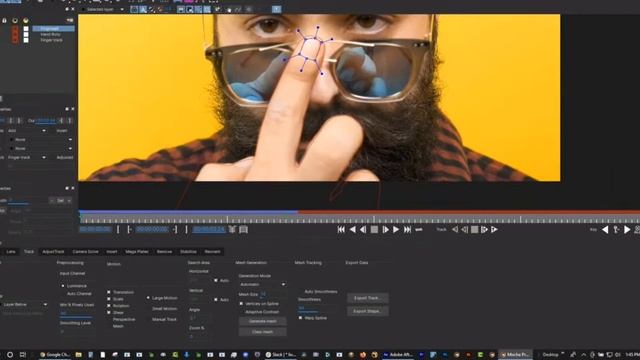Open the Finger track layer color swatch
Screen dimensions: 640x360
point(26,40)
